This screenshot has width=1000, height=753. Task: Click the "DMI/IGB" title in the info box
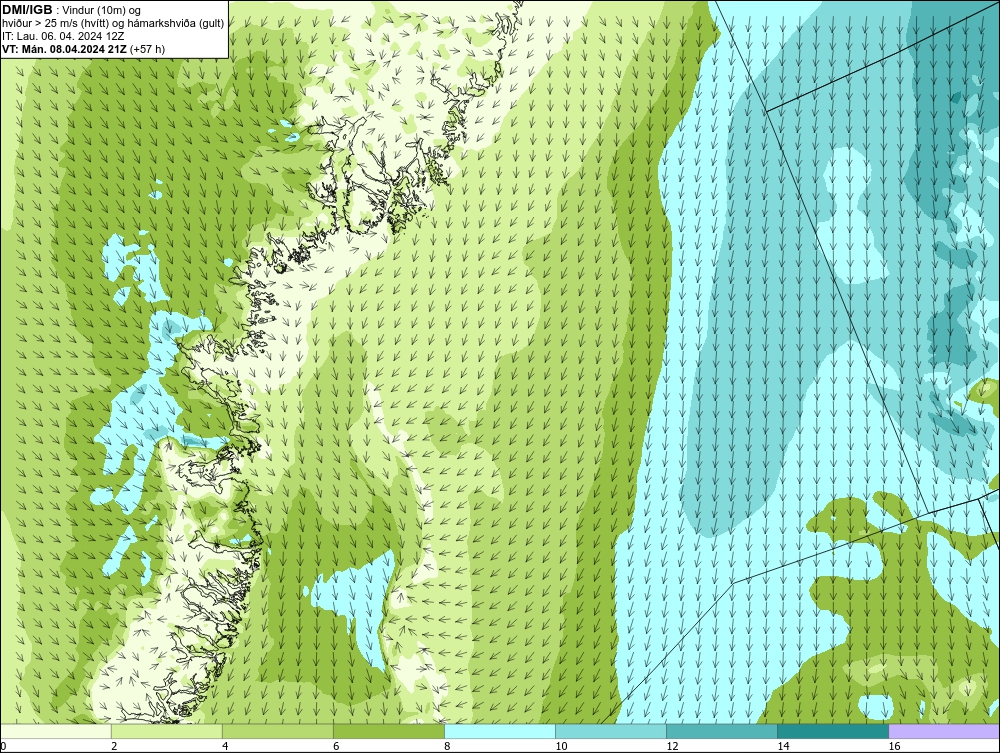27,10
